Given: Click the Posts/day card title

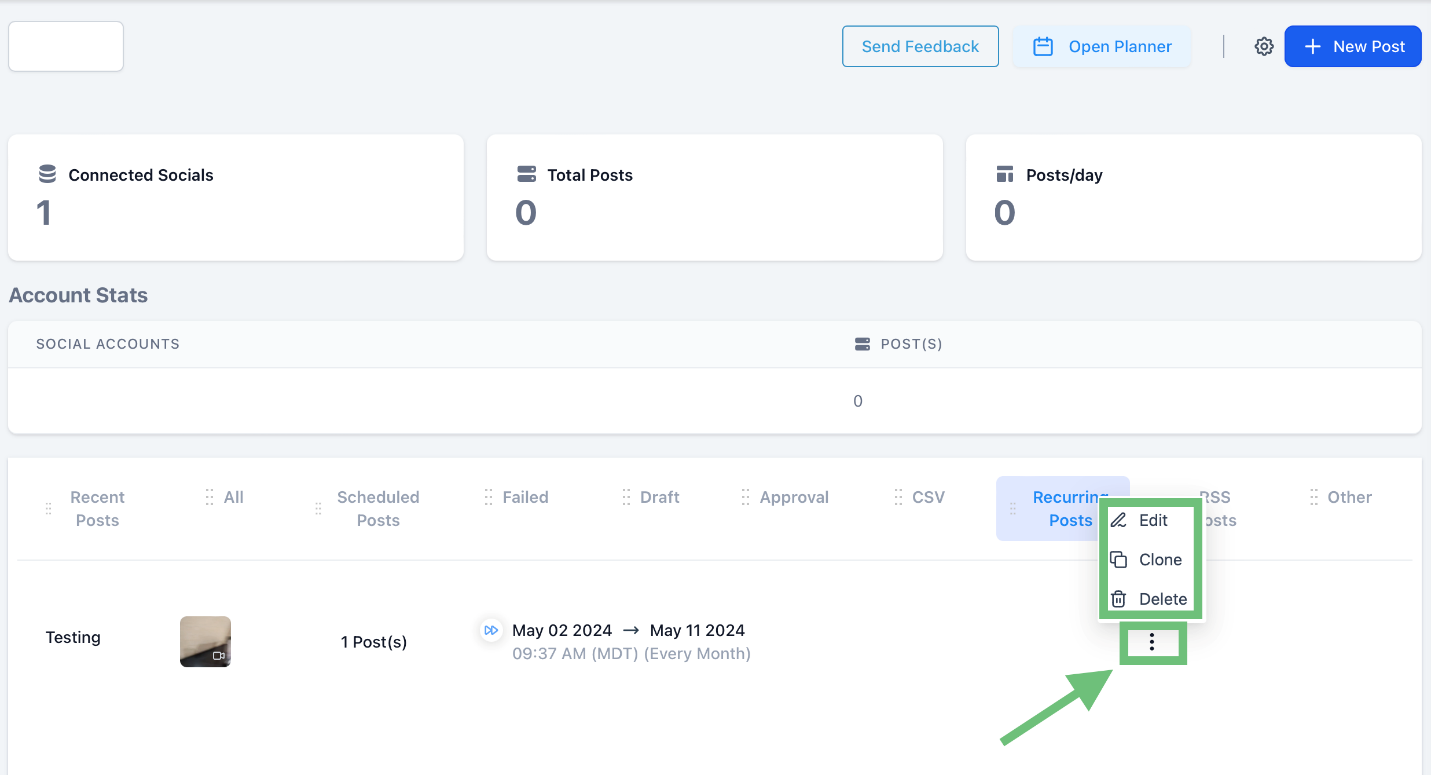Looking at the screenshot, I should (x=1064, y=175).
